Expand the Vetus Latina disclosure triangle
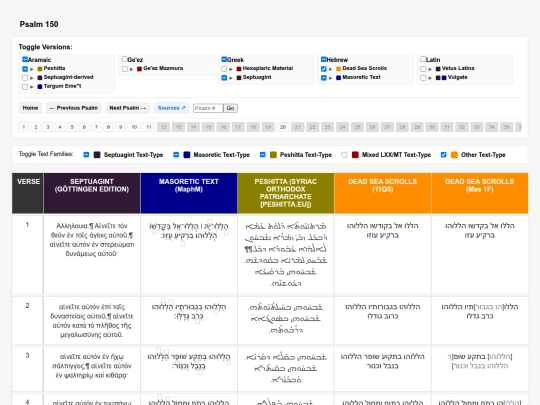This screenshot has height=405, width=540. [x=430, y=69]
